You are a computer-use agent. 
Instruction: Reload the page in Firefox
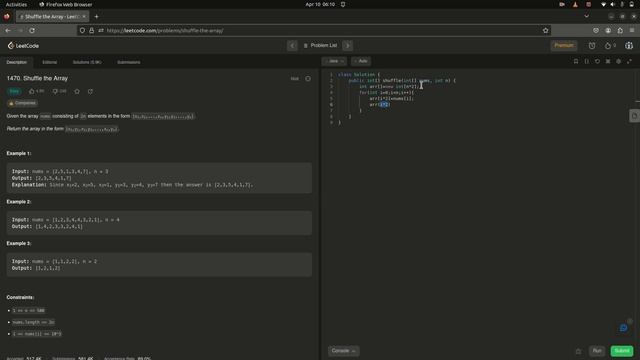pos(32,31)
